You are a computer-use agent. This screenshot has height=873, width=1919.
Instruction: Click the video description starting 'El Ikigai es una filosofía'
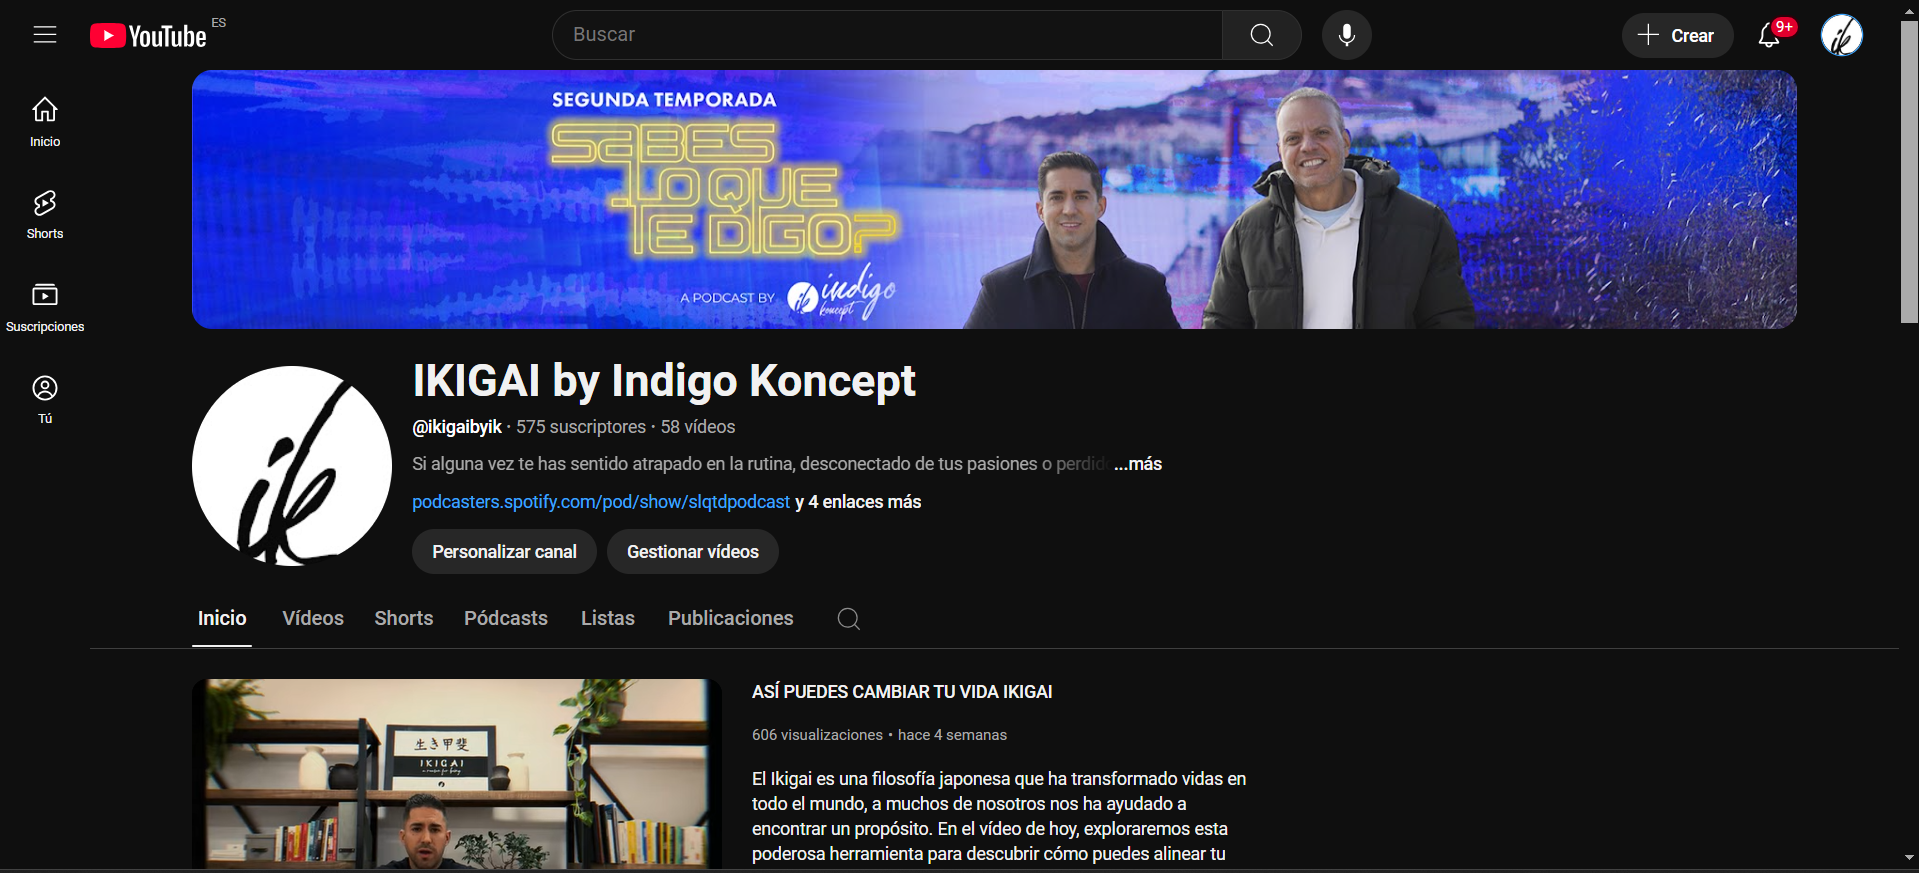click(999, 816)
